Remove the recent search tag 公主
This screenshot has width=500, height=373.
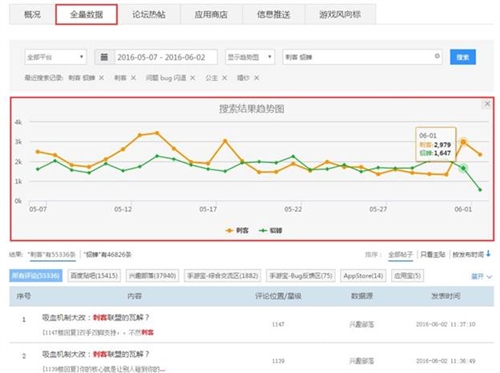tap(225, 78)
